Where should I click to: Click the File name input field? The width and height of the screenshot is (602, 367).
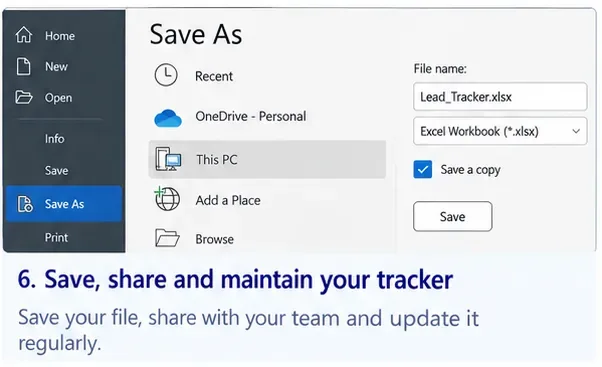pos(500,96)
